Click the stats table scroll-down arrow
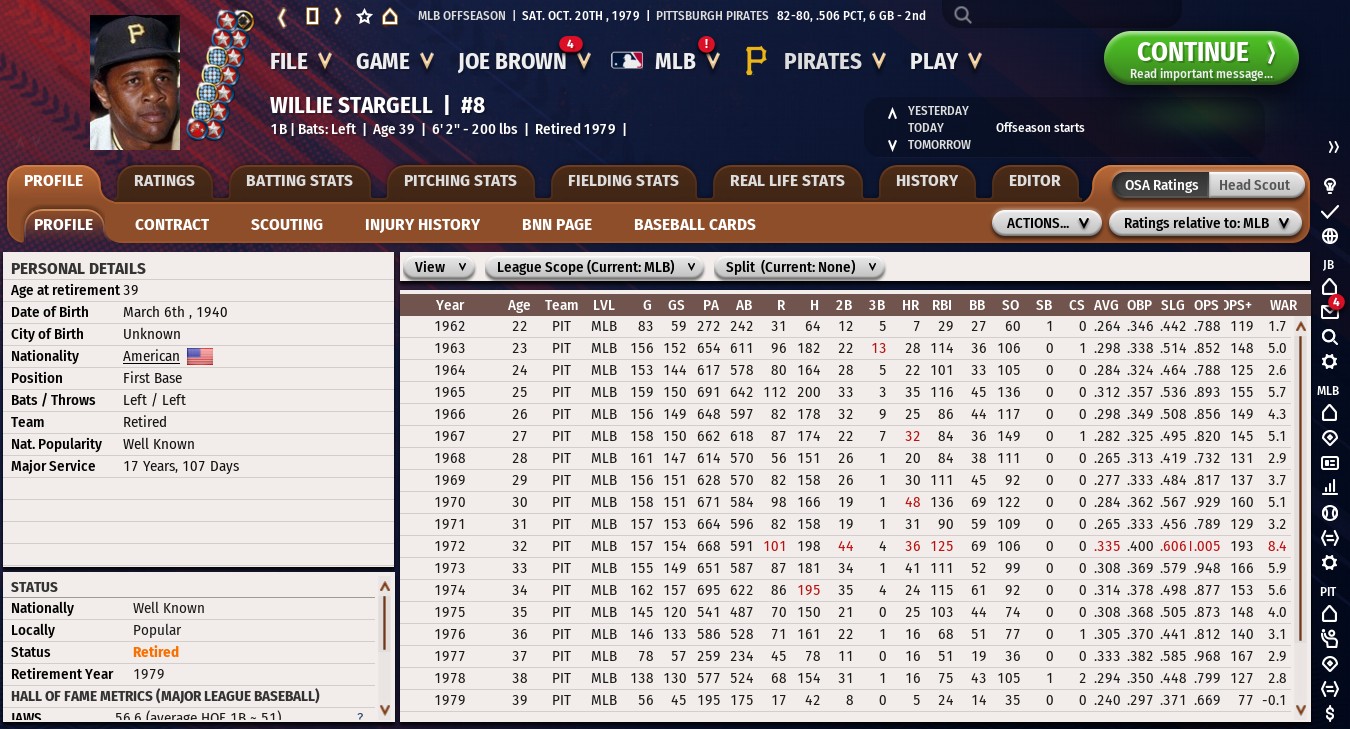Screen dimensions: 1350x729 tap(1301, 710)
